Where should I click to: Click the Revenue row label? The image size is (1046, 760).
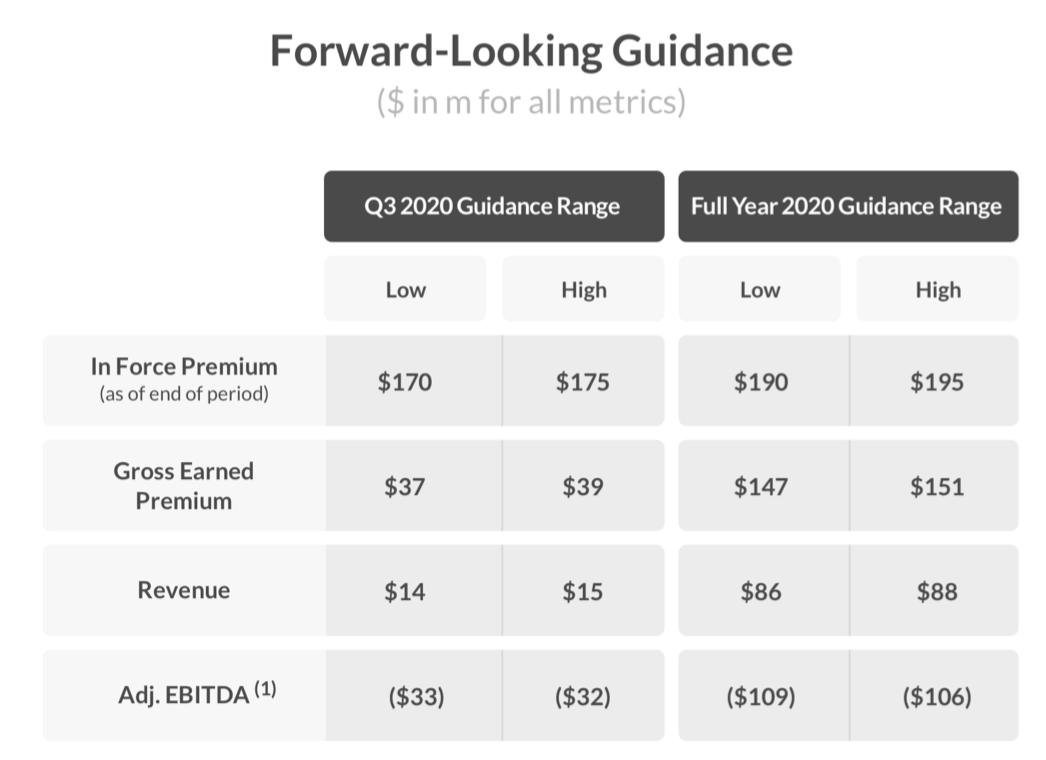coord(184,590)
